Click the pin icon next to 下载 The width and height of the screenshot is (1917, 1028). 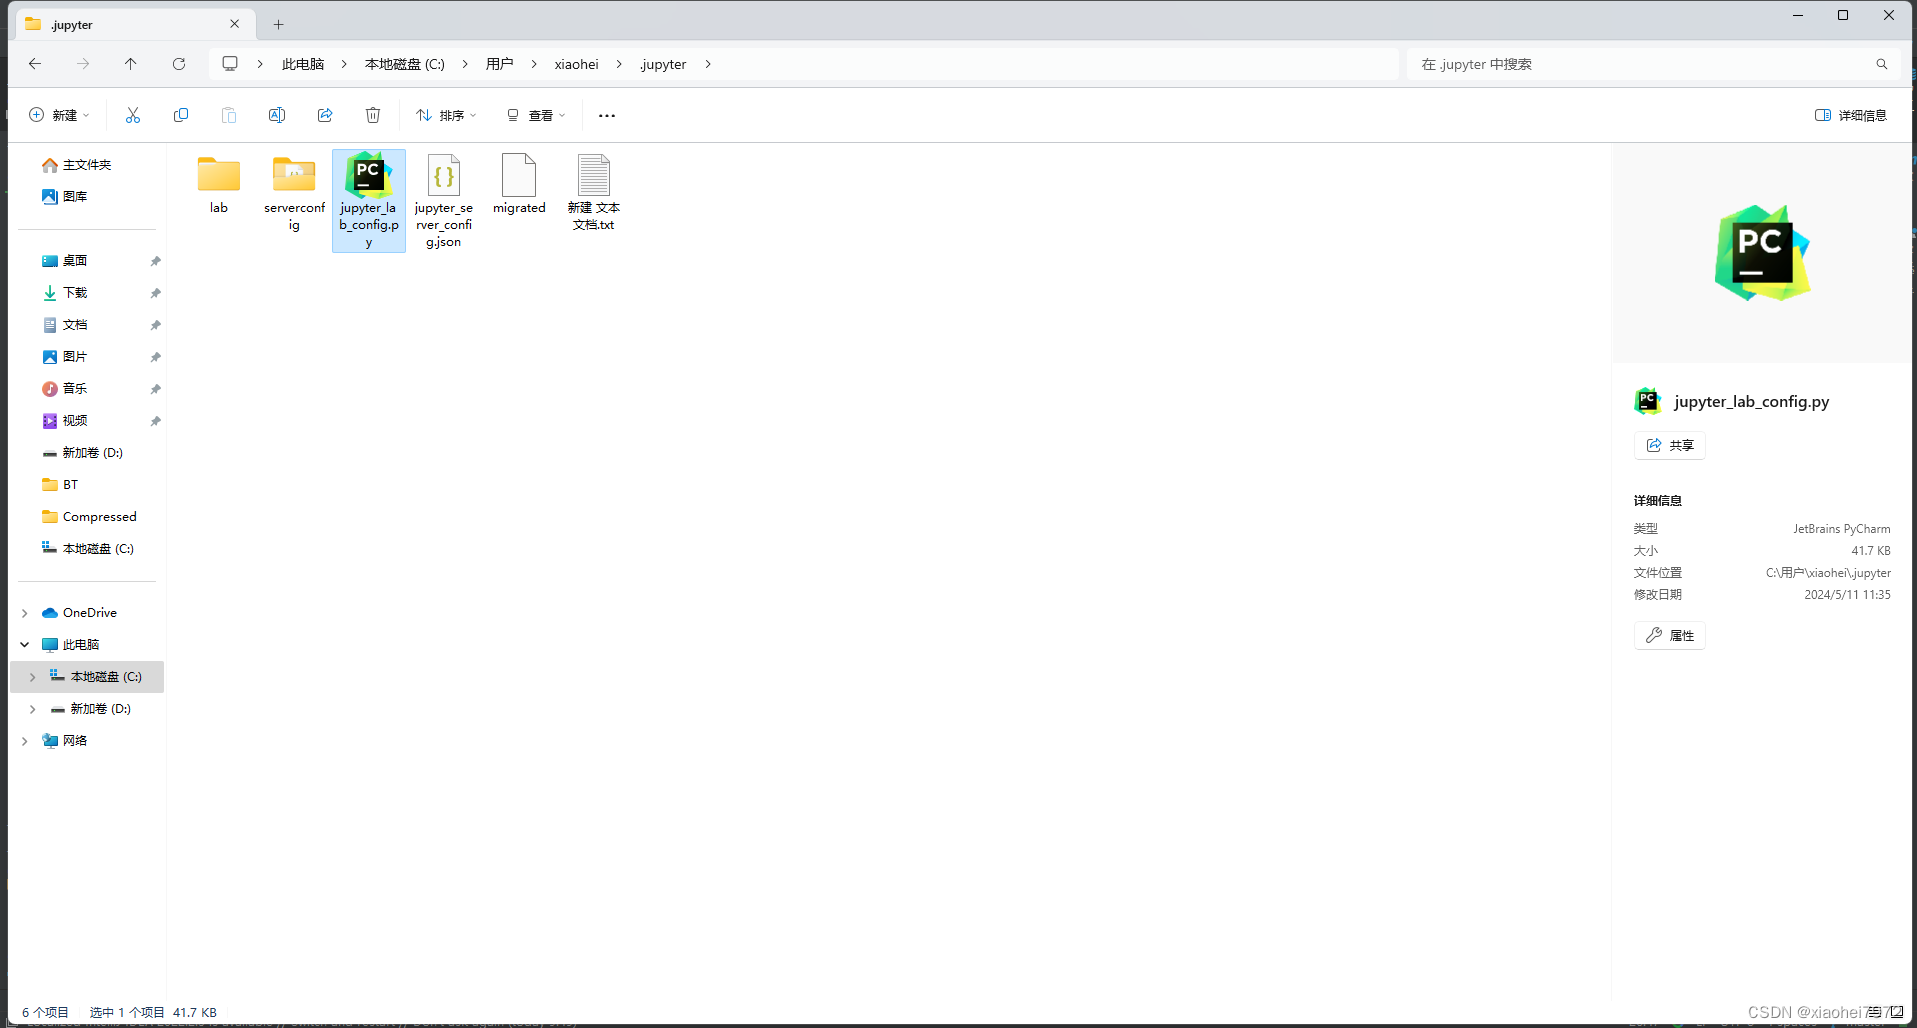coord(155,292)
